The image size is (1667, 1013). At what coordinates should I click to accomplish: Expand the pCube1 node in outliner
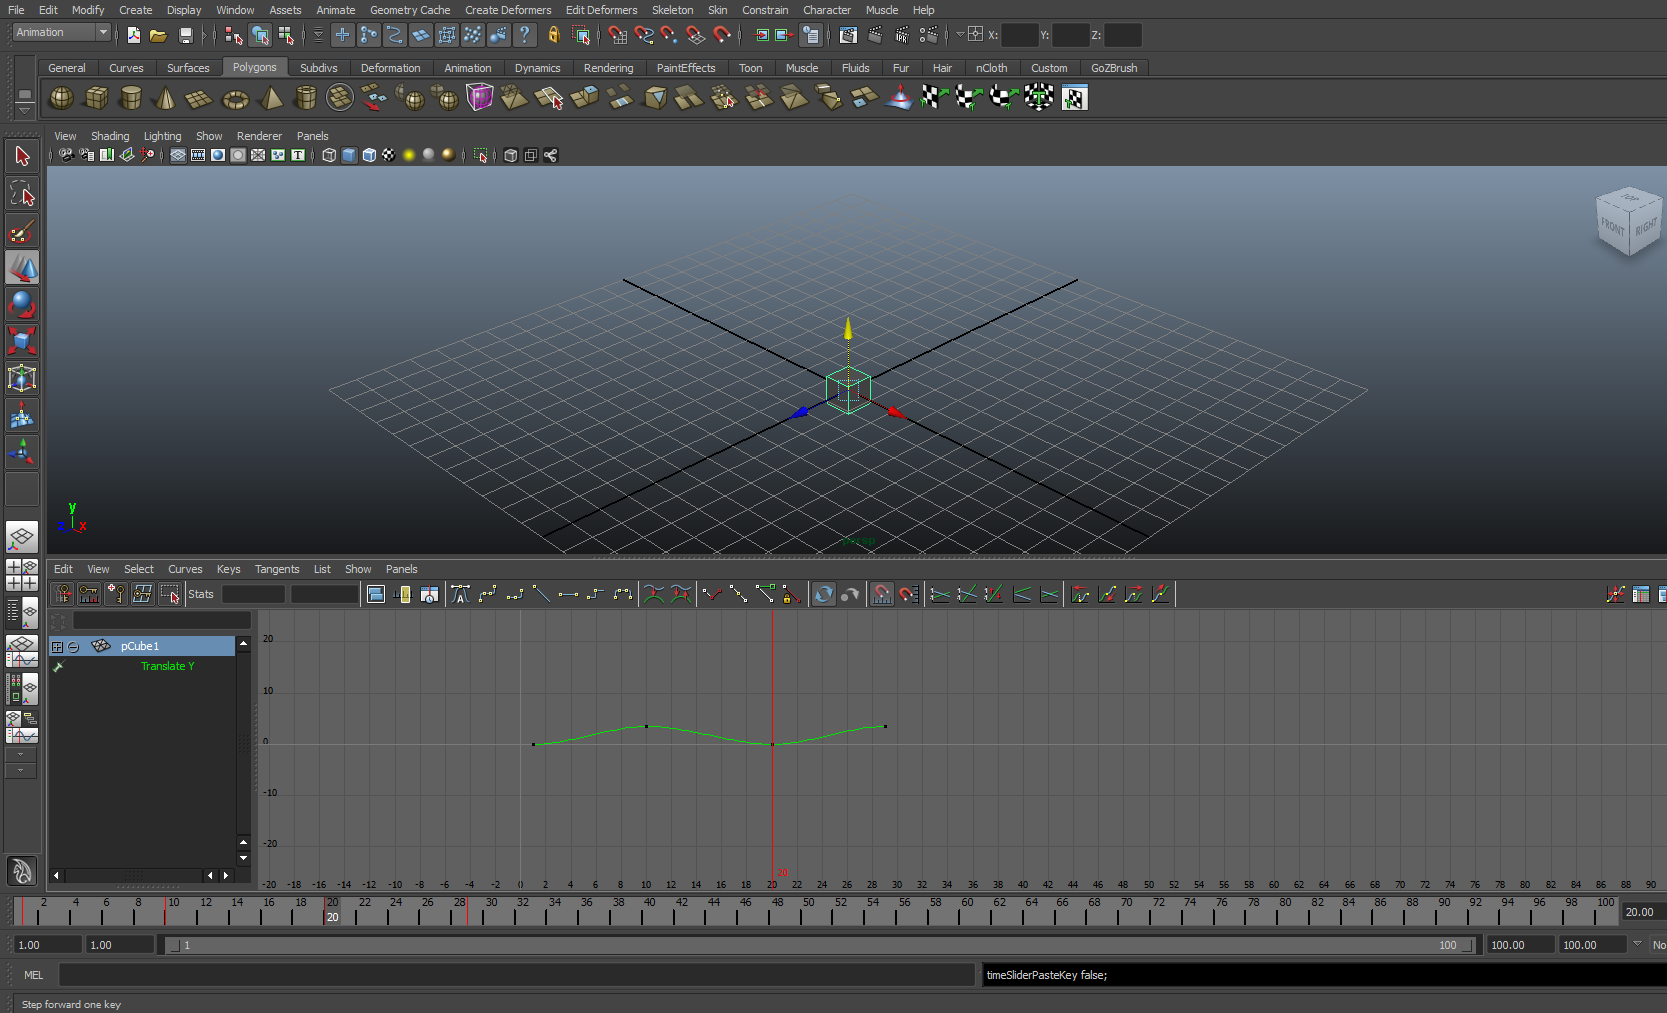tap(57, 647)
